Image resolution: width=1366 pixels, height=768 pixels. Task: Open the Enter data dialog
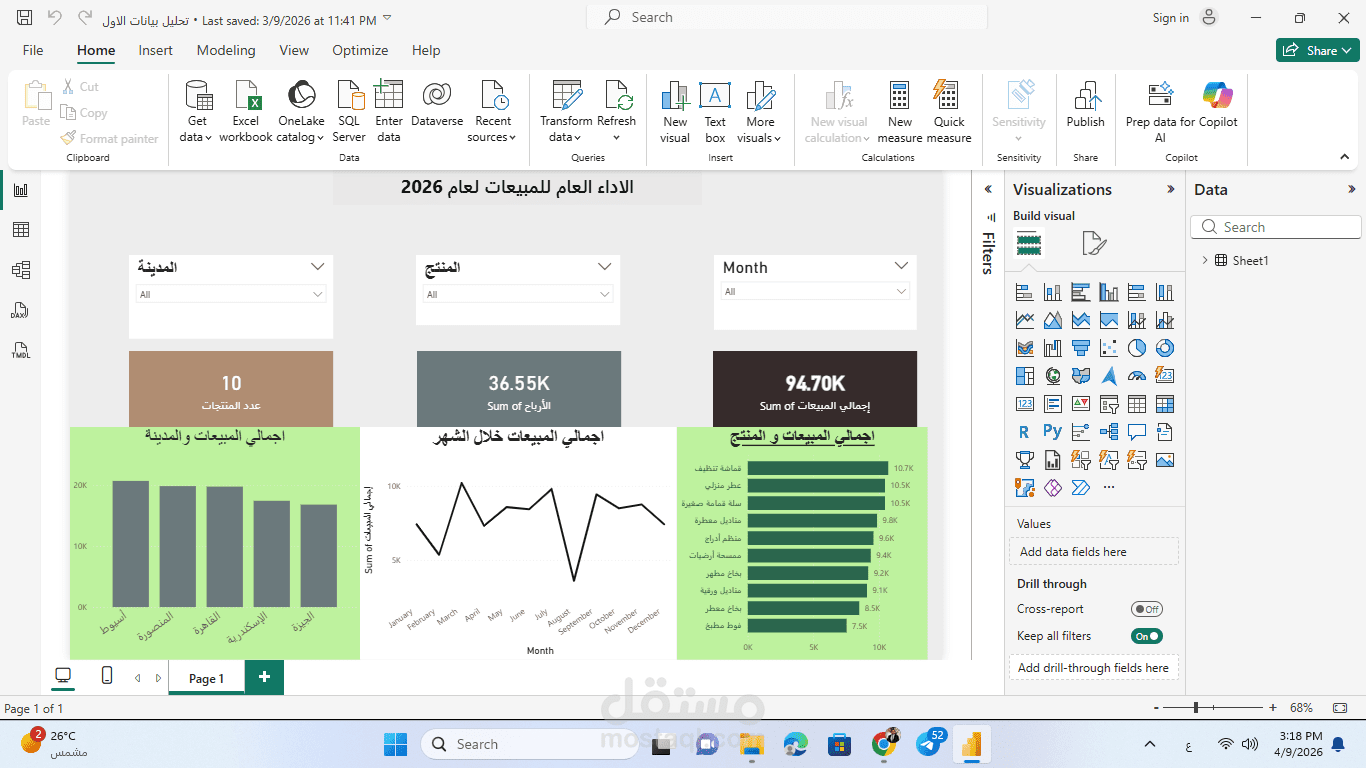pos(389,111)
